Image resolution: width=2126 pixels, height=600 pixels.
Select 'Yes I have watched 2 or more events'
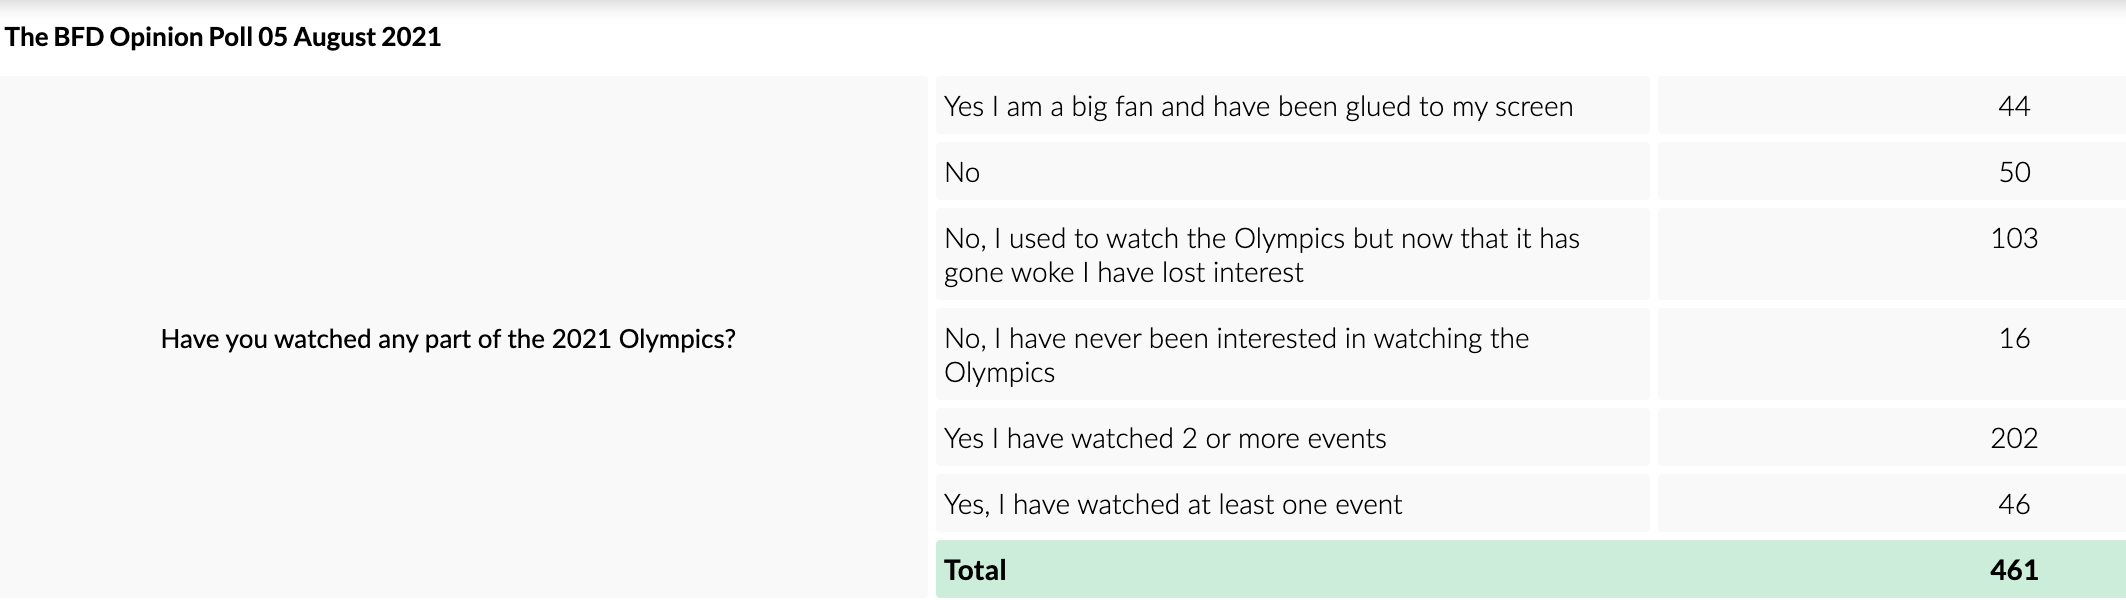pos(1165,439)
